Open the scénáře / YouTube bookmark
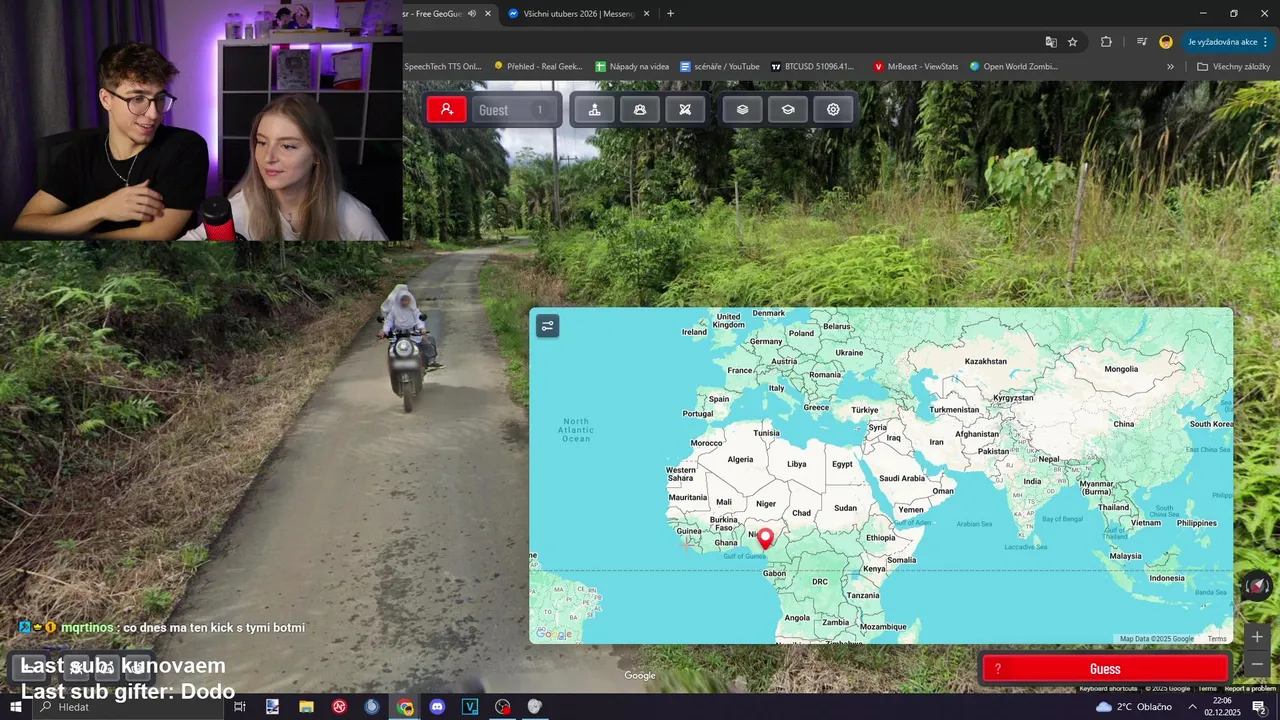The height and width of the screenshot is (720, 1280). [x=720, y=67]
